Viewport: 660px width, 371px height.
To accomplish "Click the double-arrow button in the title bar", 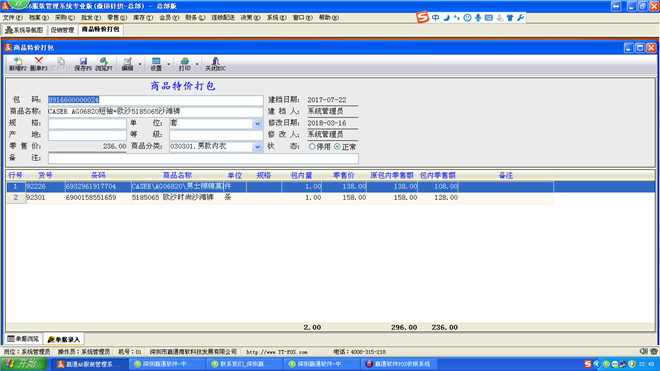I will pyautogui.click(x=616, y=6).
